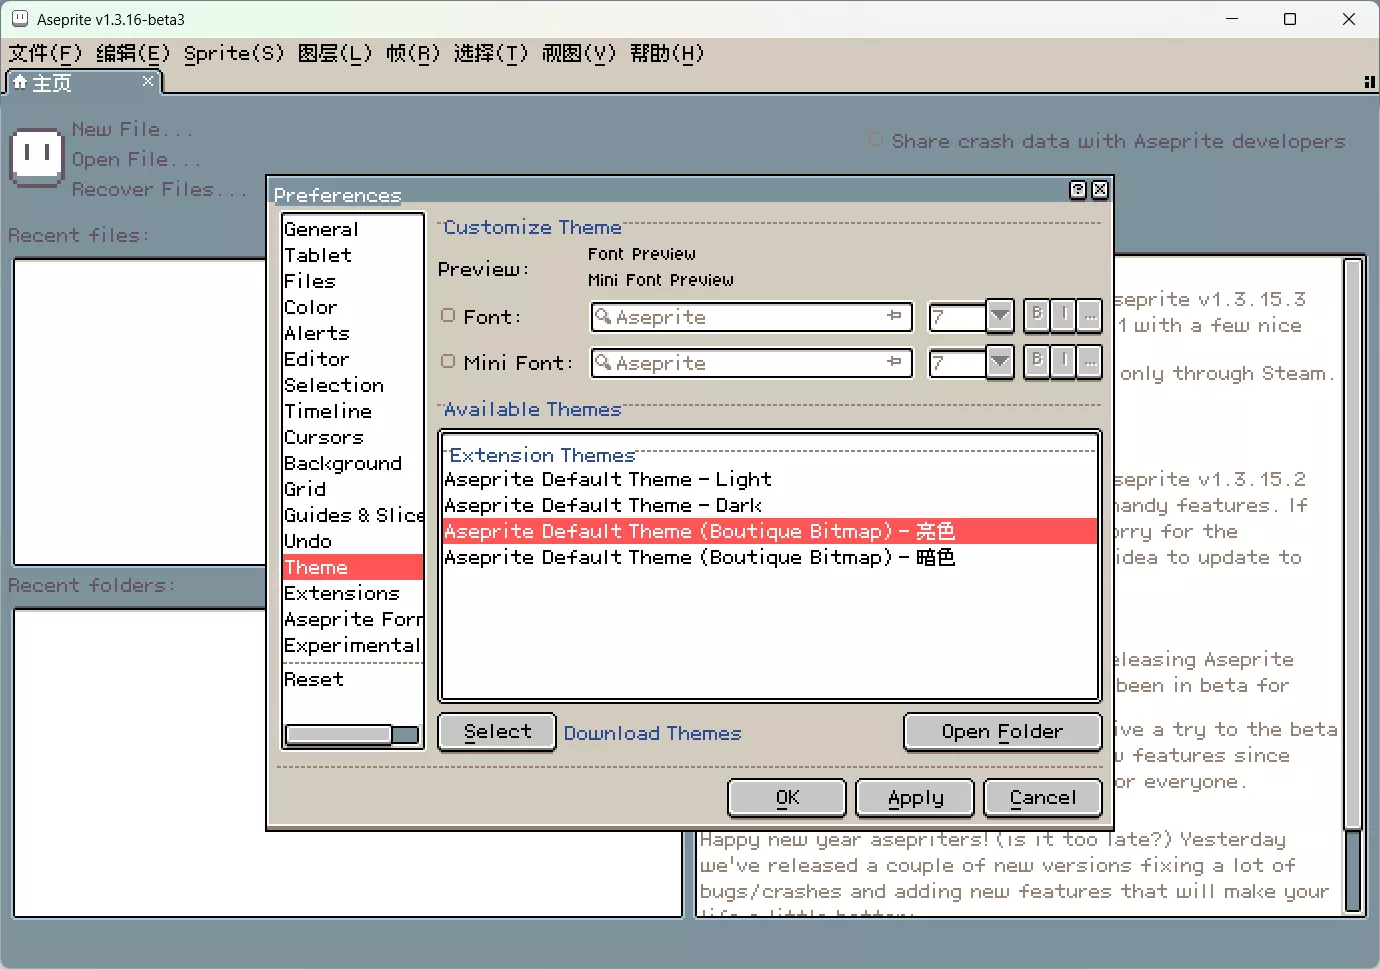Click New File... on home screen
This screenshot has height=969, width=1380.
coord(132,129)
